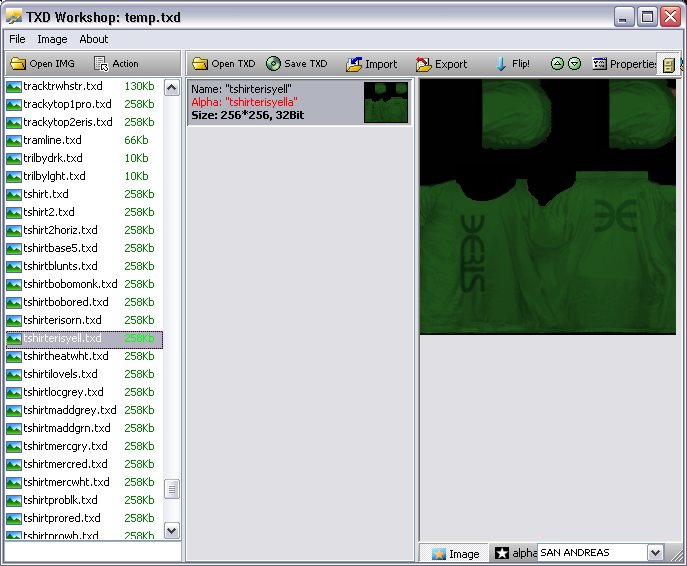Minimize the TXD Workshop window
Screen dimensions: 687x566
tap(623, 17)
